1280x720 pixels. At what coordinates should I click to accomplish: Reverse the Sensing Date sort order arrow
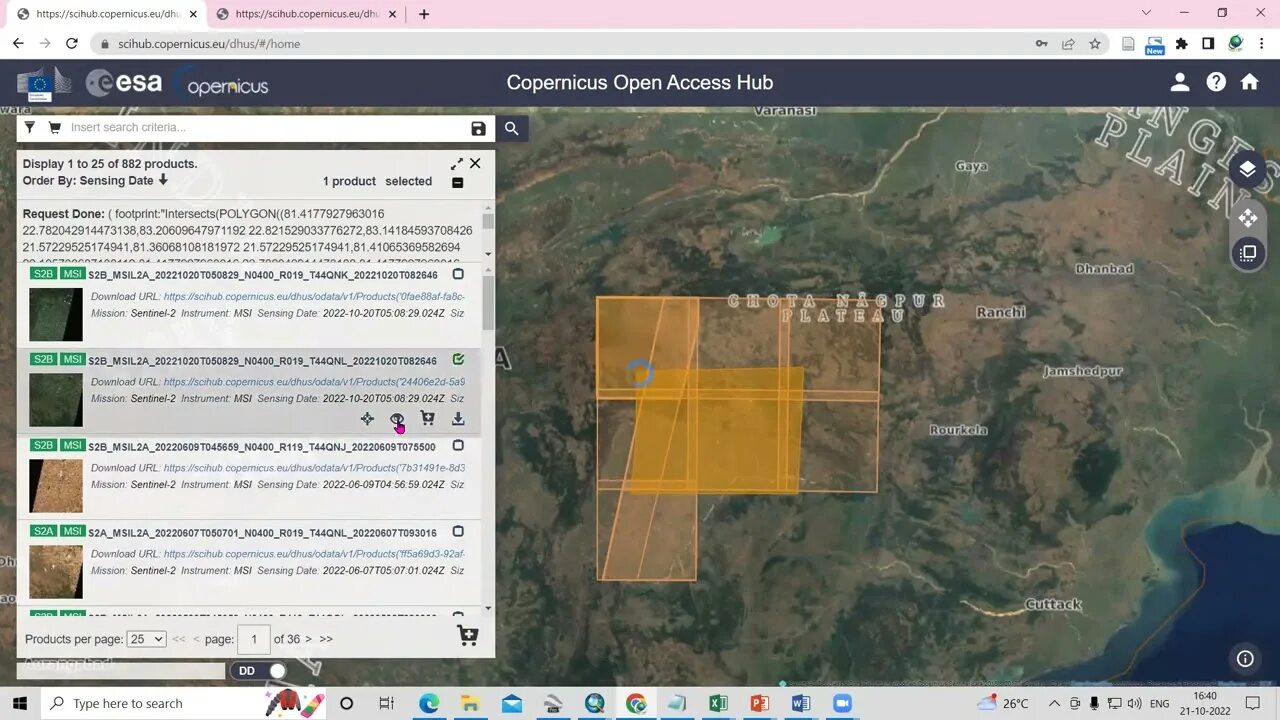click(163, 180)
